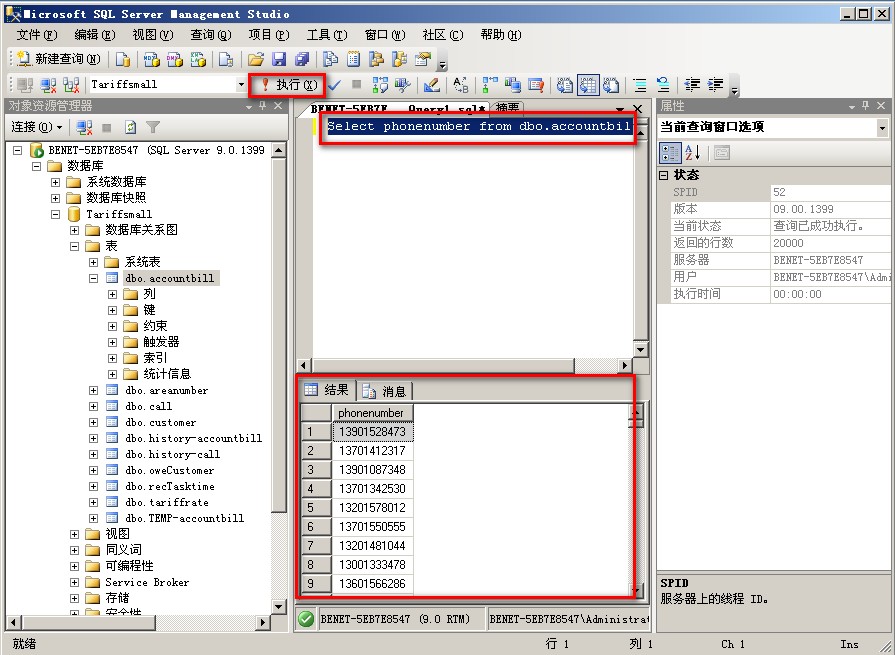Image resolution: width=895 pixels, height=655 pixels.
Task: Show the Summary page icon
Action: [x=353, y=59]
